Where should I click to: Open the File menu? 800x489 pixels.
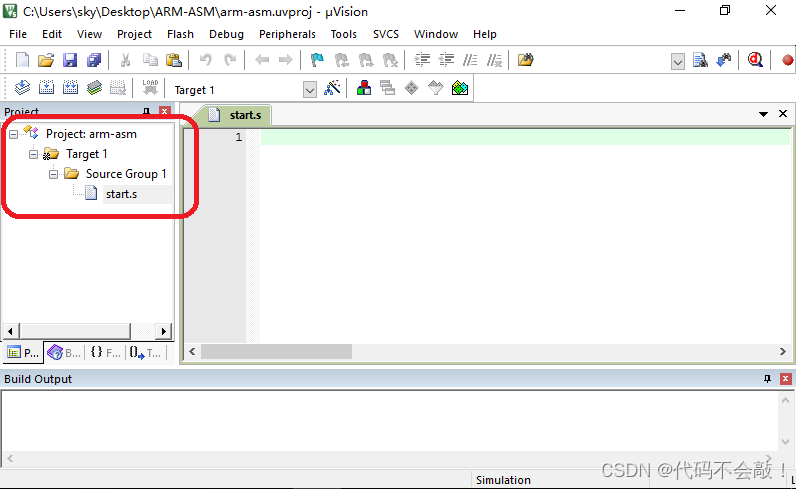click(x=18, y=34)
